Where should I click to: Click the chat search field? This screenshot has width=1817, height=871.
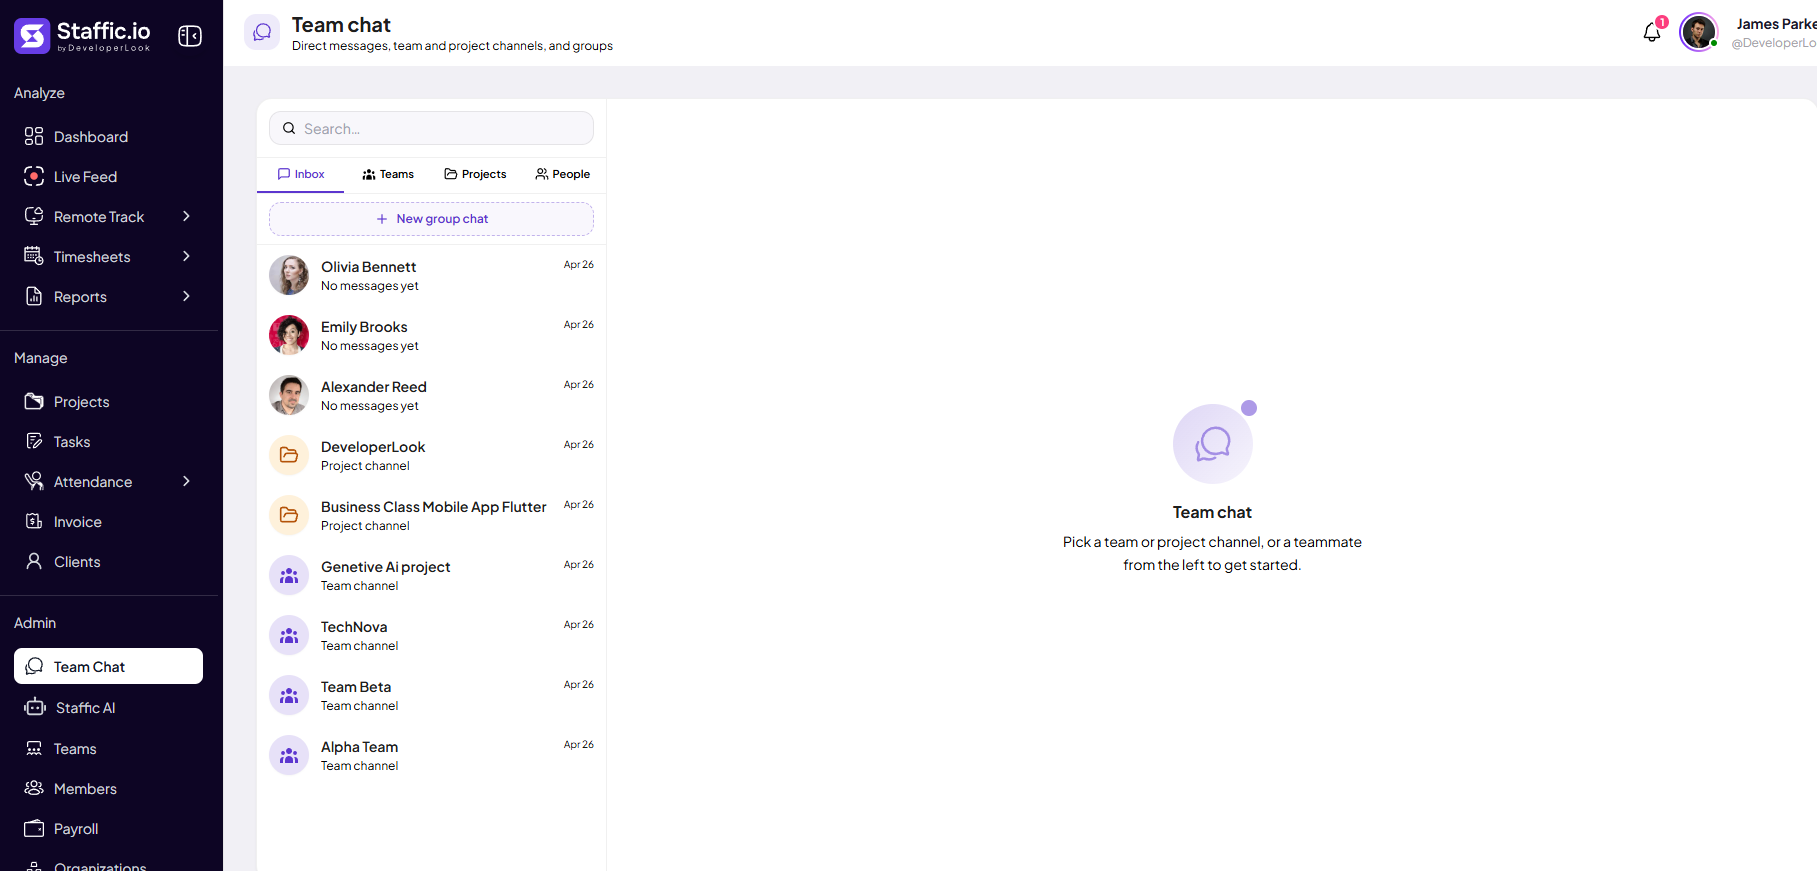click(x=431, y=128)
